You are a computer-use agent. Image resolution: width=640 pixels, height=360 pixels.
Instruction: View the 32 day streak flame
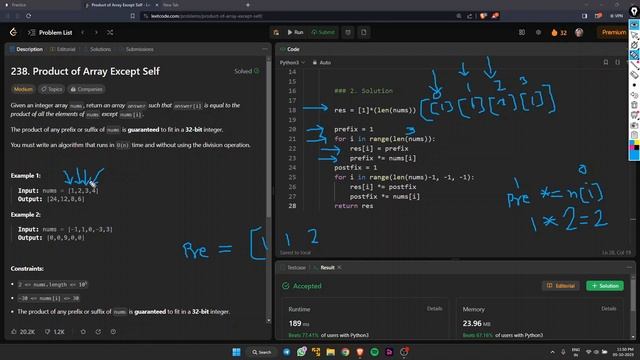(559, 33)
